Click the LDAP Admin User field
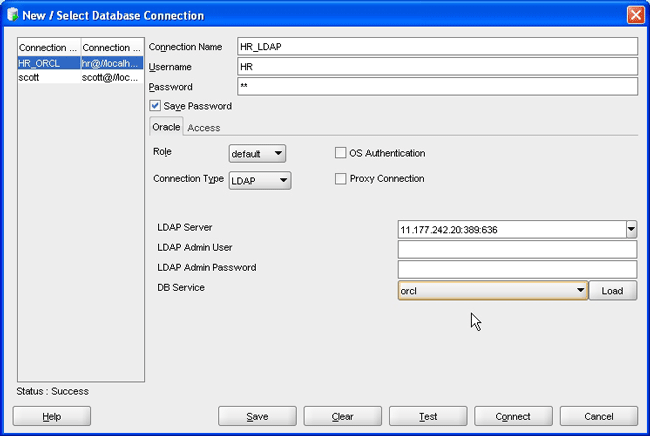The image size is (650, 436). click(x=517, y=249)
